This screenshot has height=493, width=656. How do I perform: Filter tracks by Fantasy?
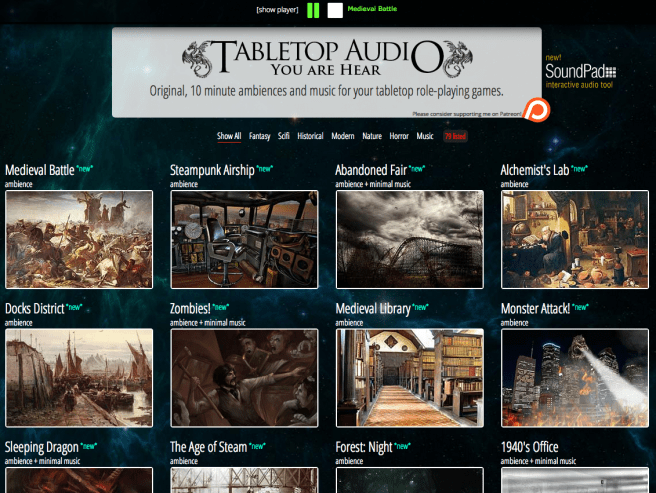[x=260, y=136]
